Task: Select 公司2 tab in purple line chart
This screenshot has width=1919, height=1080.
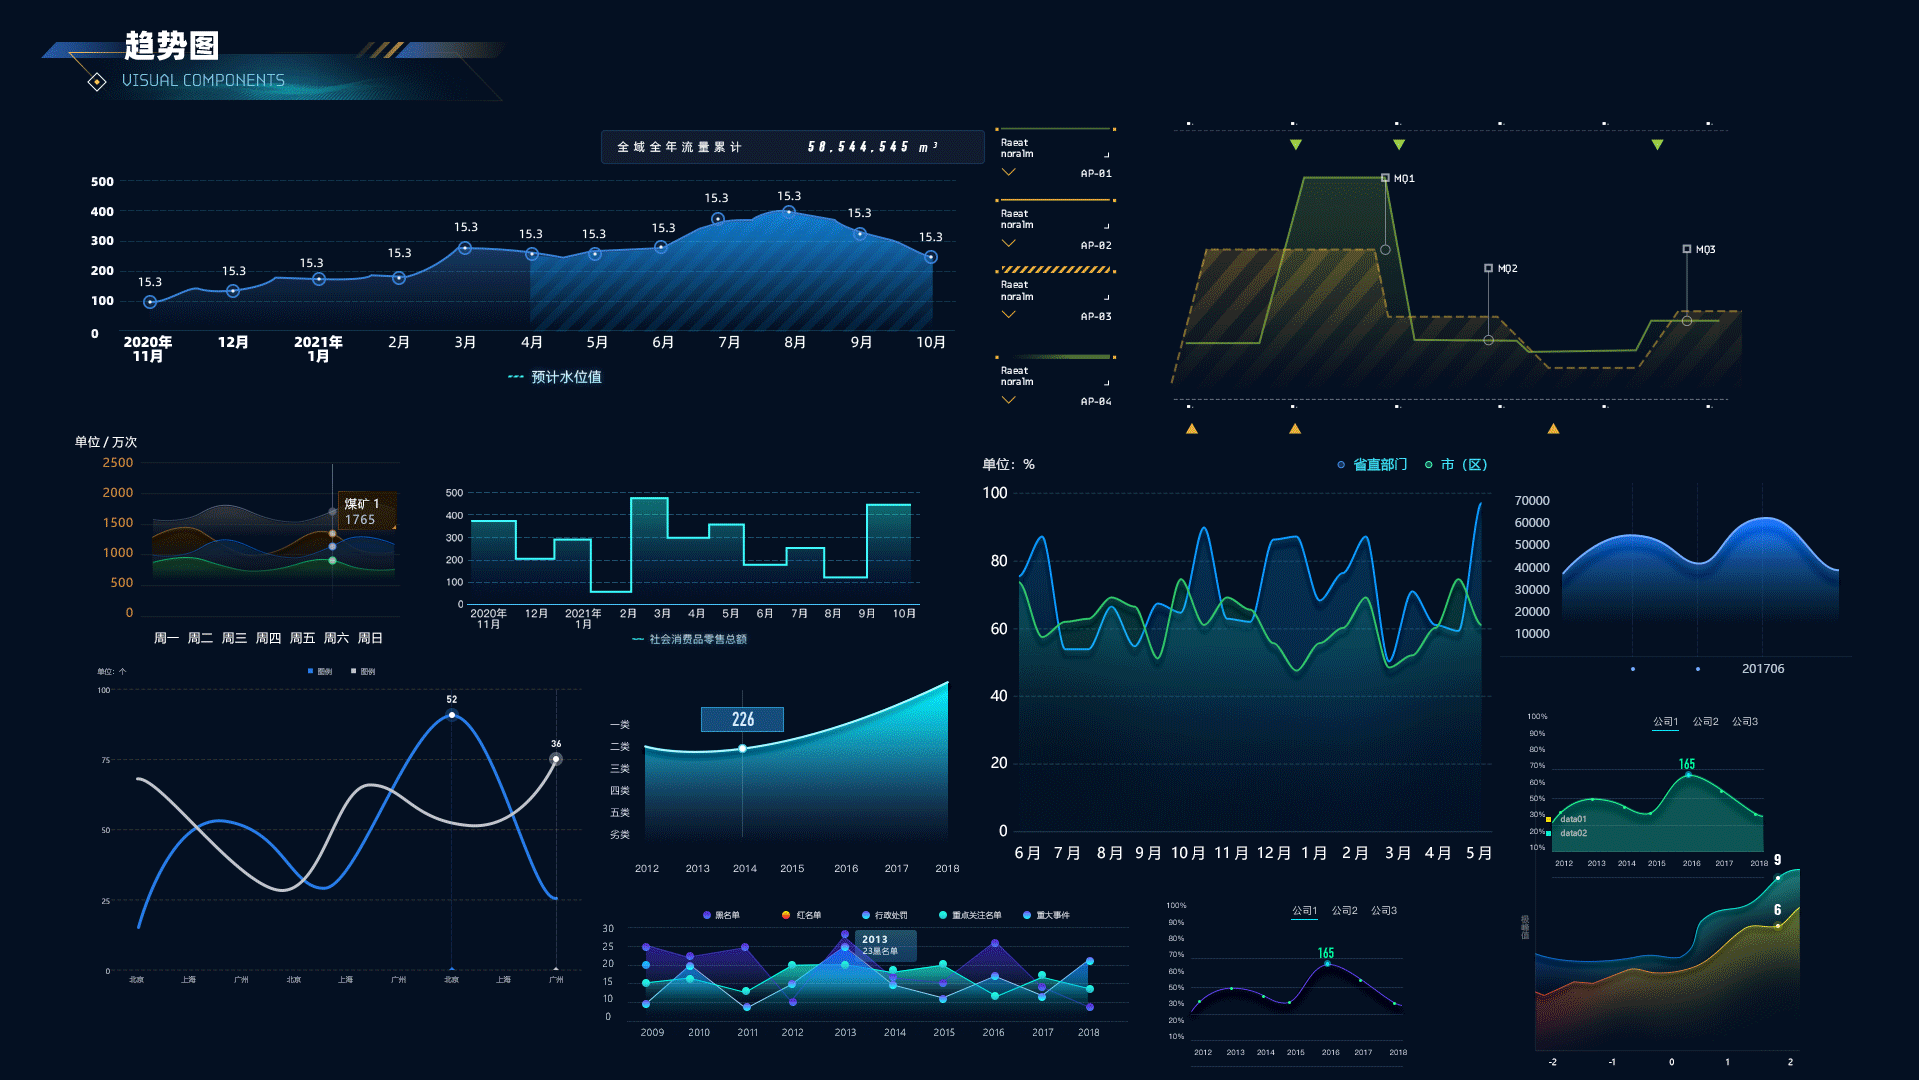Action: pyautogui.click(x=1344, y=910)
